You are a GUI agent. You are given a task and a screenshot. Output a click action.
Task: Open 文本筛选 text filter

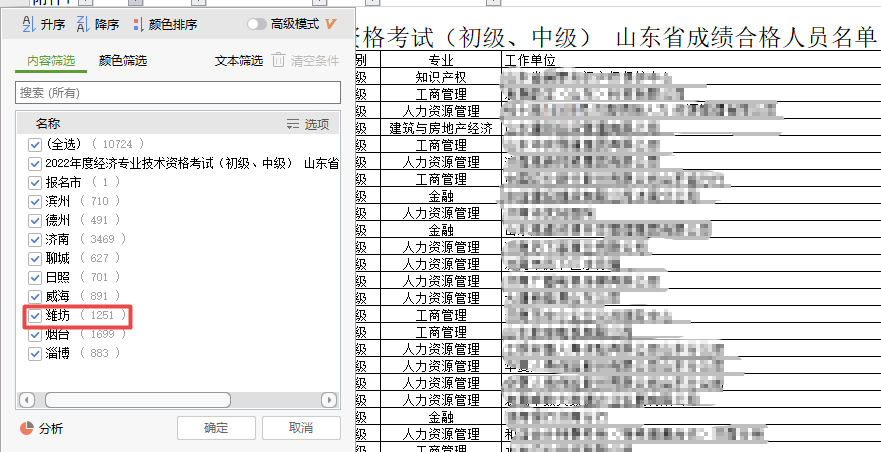(239, 61)
